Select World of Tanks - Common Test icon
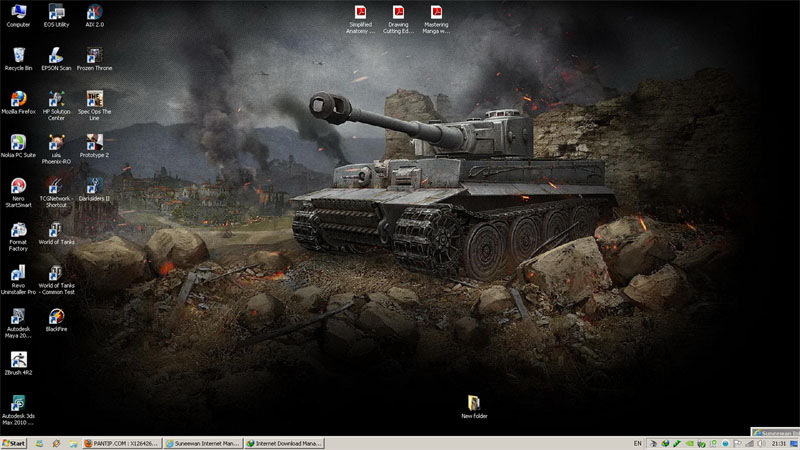The image size is (800, 450). click(x=56, y=280)
